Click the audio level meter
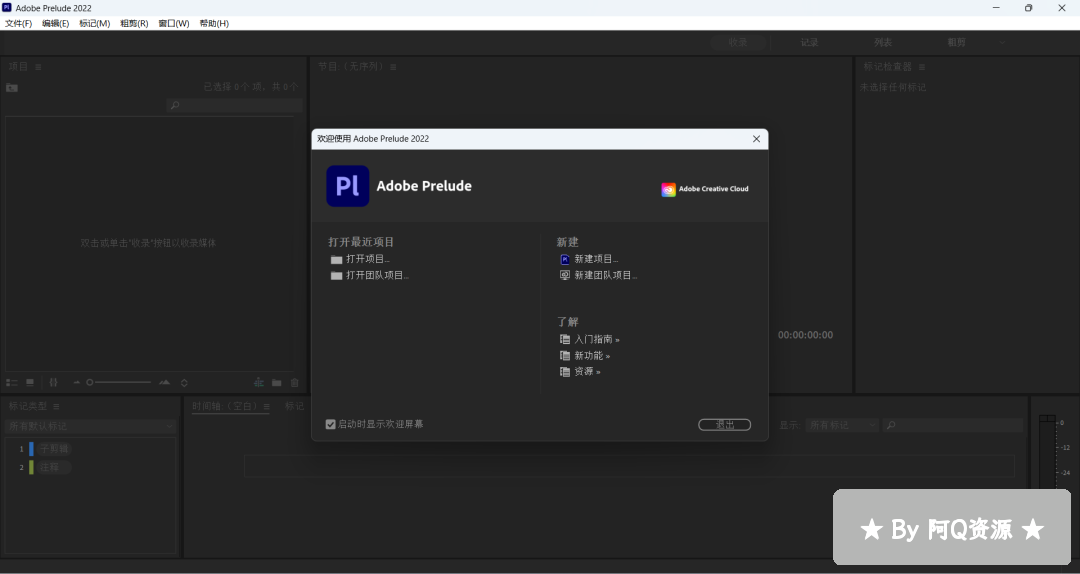This screenshot has height=574, width=1080. 1047,452
